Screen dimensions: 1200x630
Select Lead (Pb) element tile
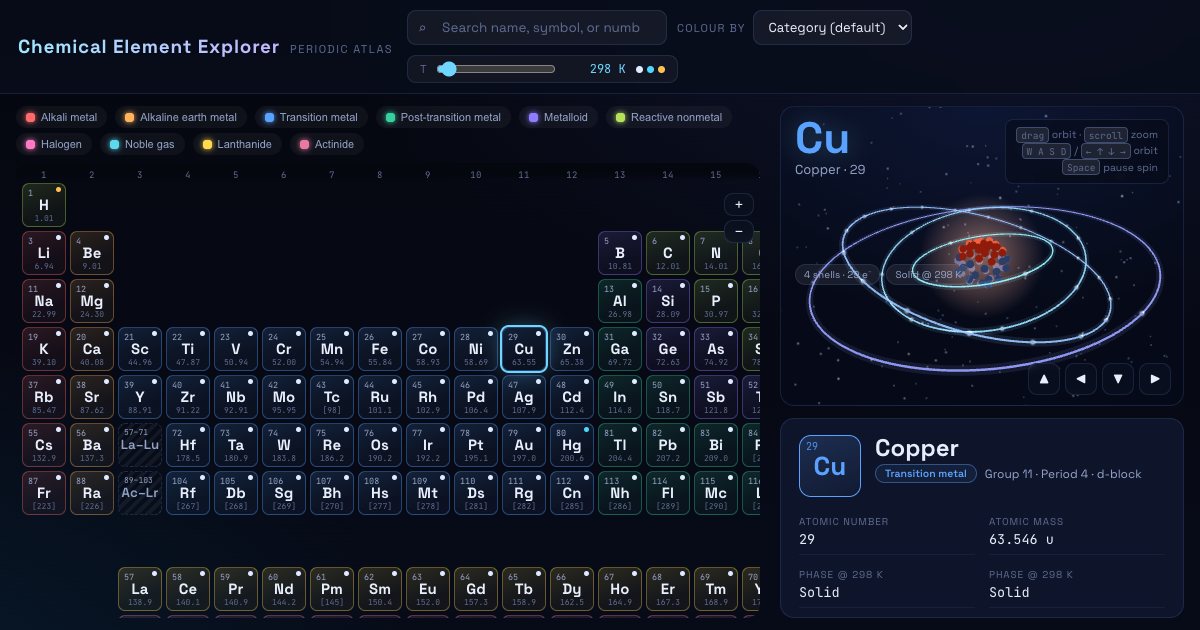point(668,445)
